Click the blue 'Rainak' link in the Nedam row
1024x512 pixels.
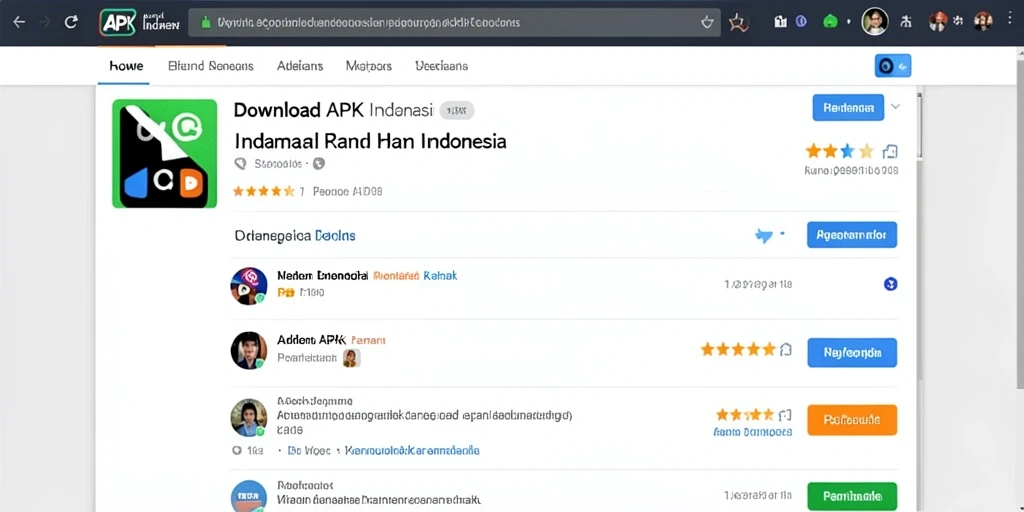click(440, 276)
